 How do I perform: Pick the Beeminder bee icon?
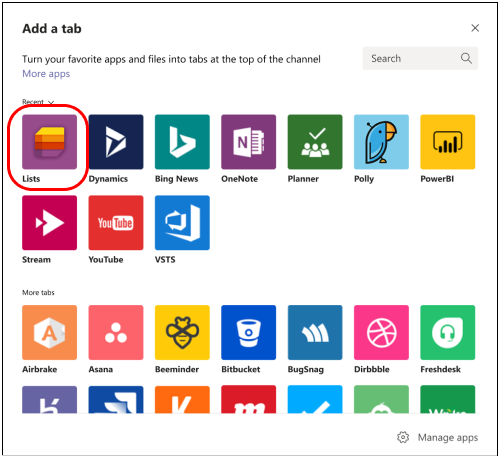(182, 332)
